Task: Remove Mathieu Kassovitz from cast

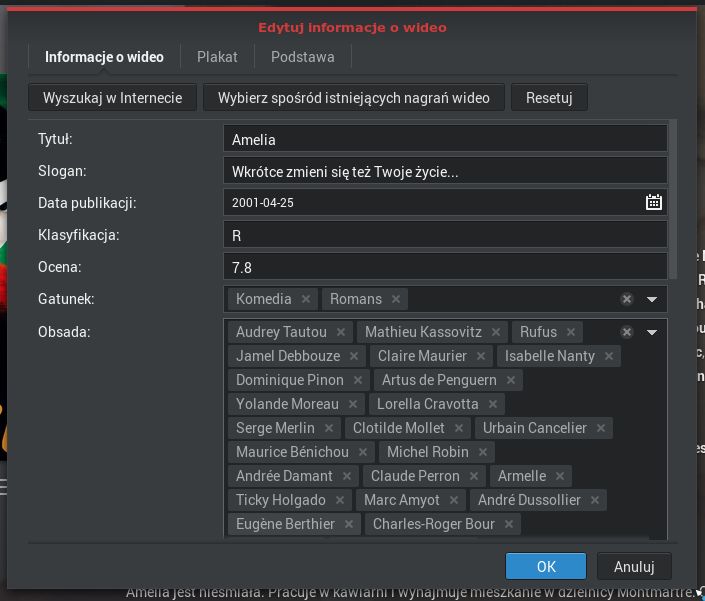Action: tap(495, 332)
